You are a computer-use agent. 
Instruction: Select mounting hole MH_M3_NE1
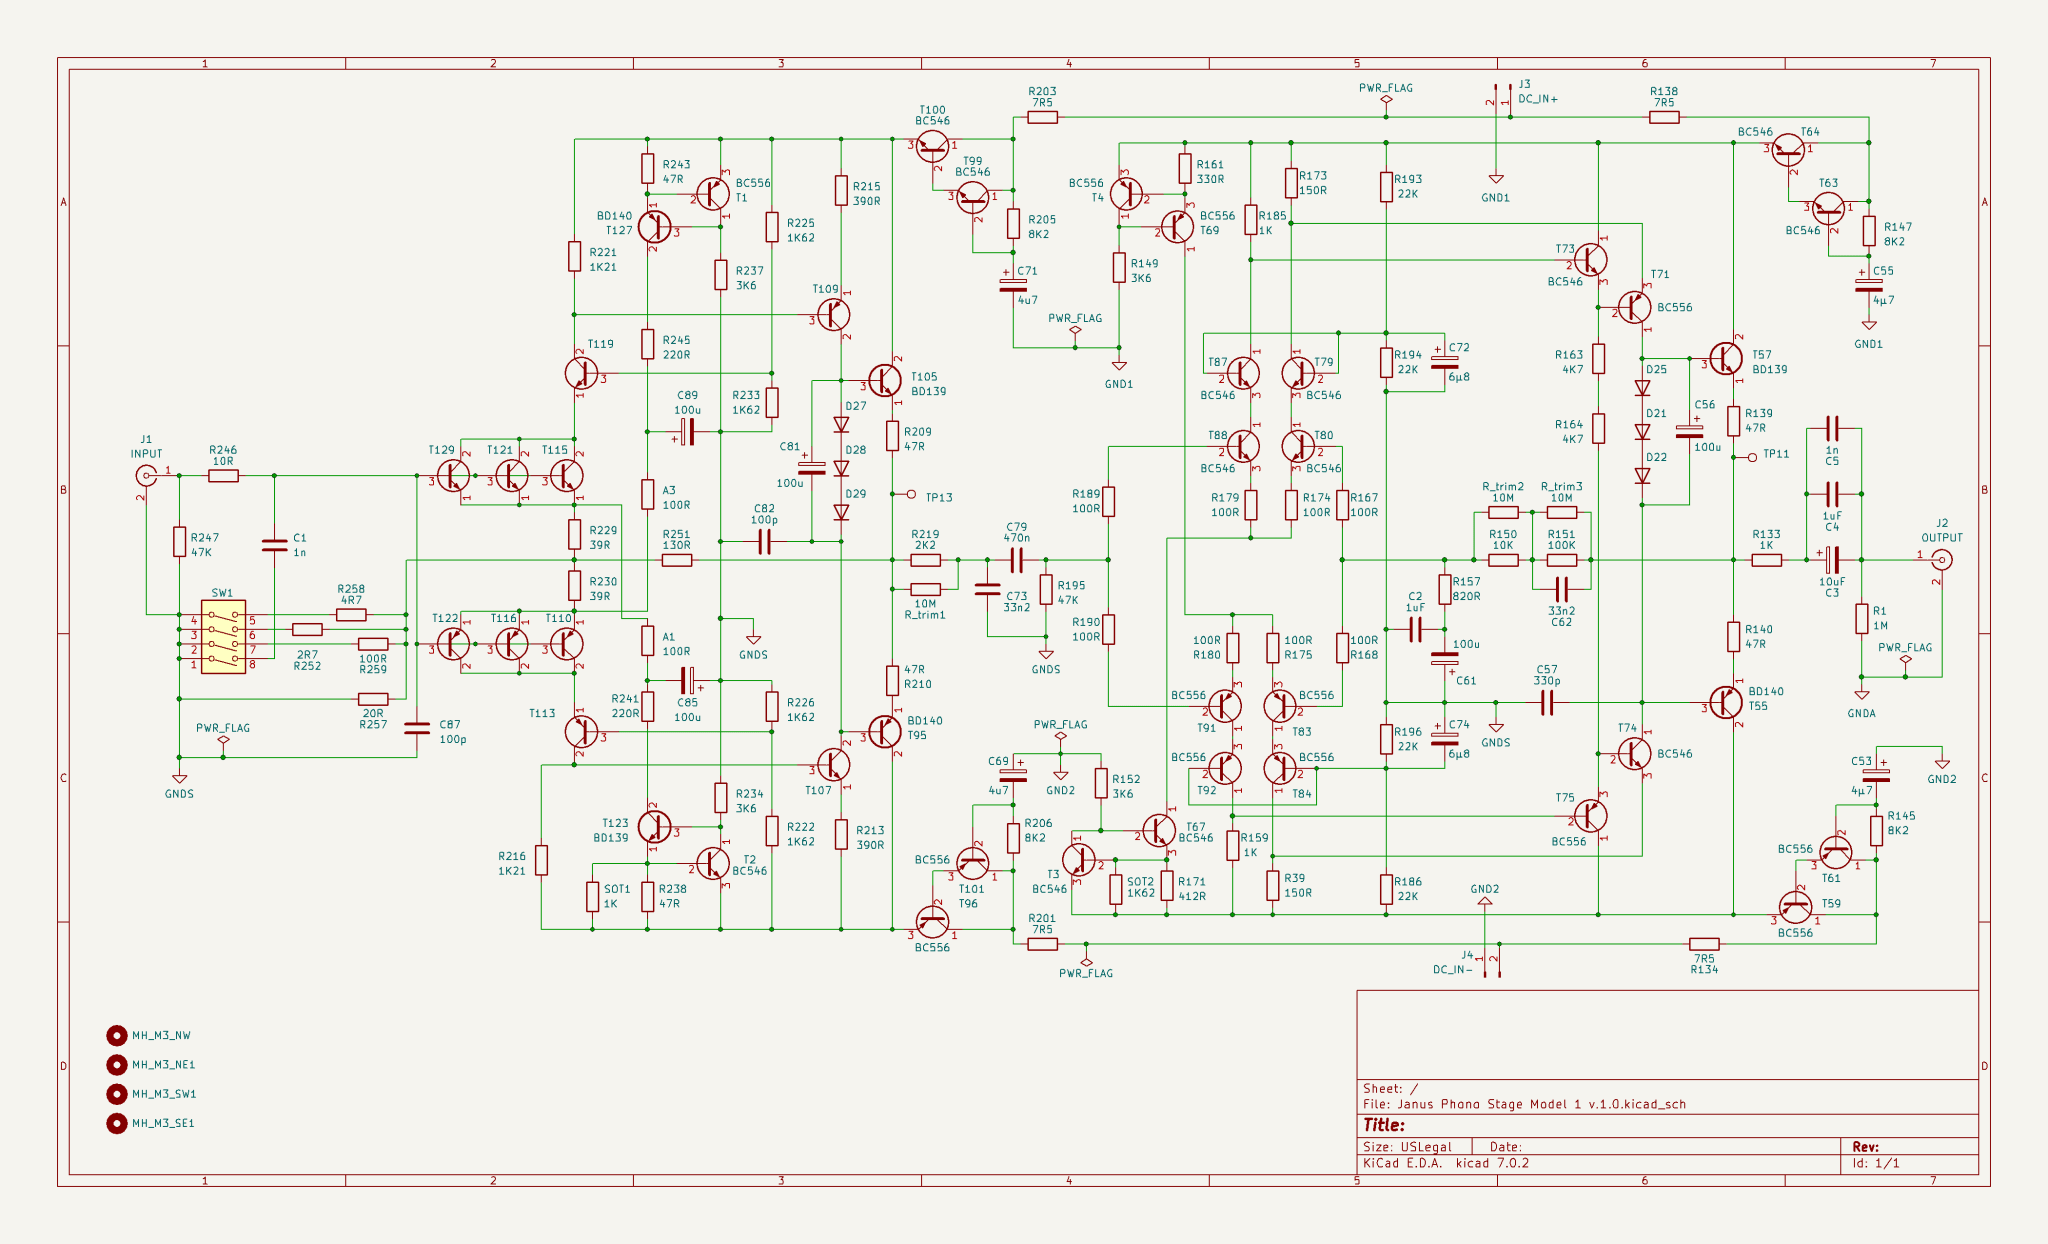(x=117, y=1064)
